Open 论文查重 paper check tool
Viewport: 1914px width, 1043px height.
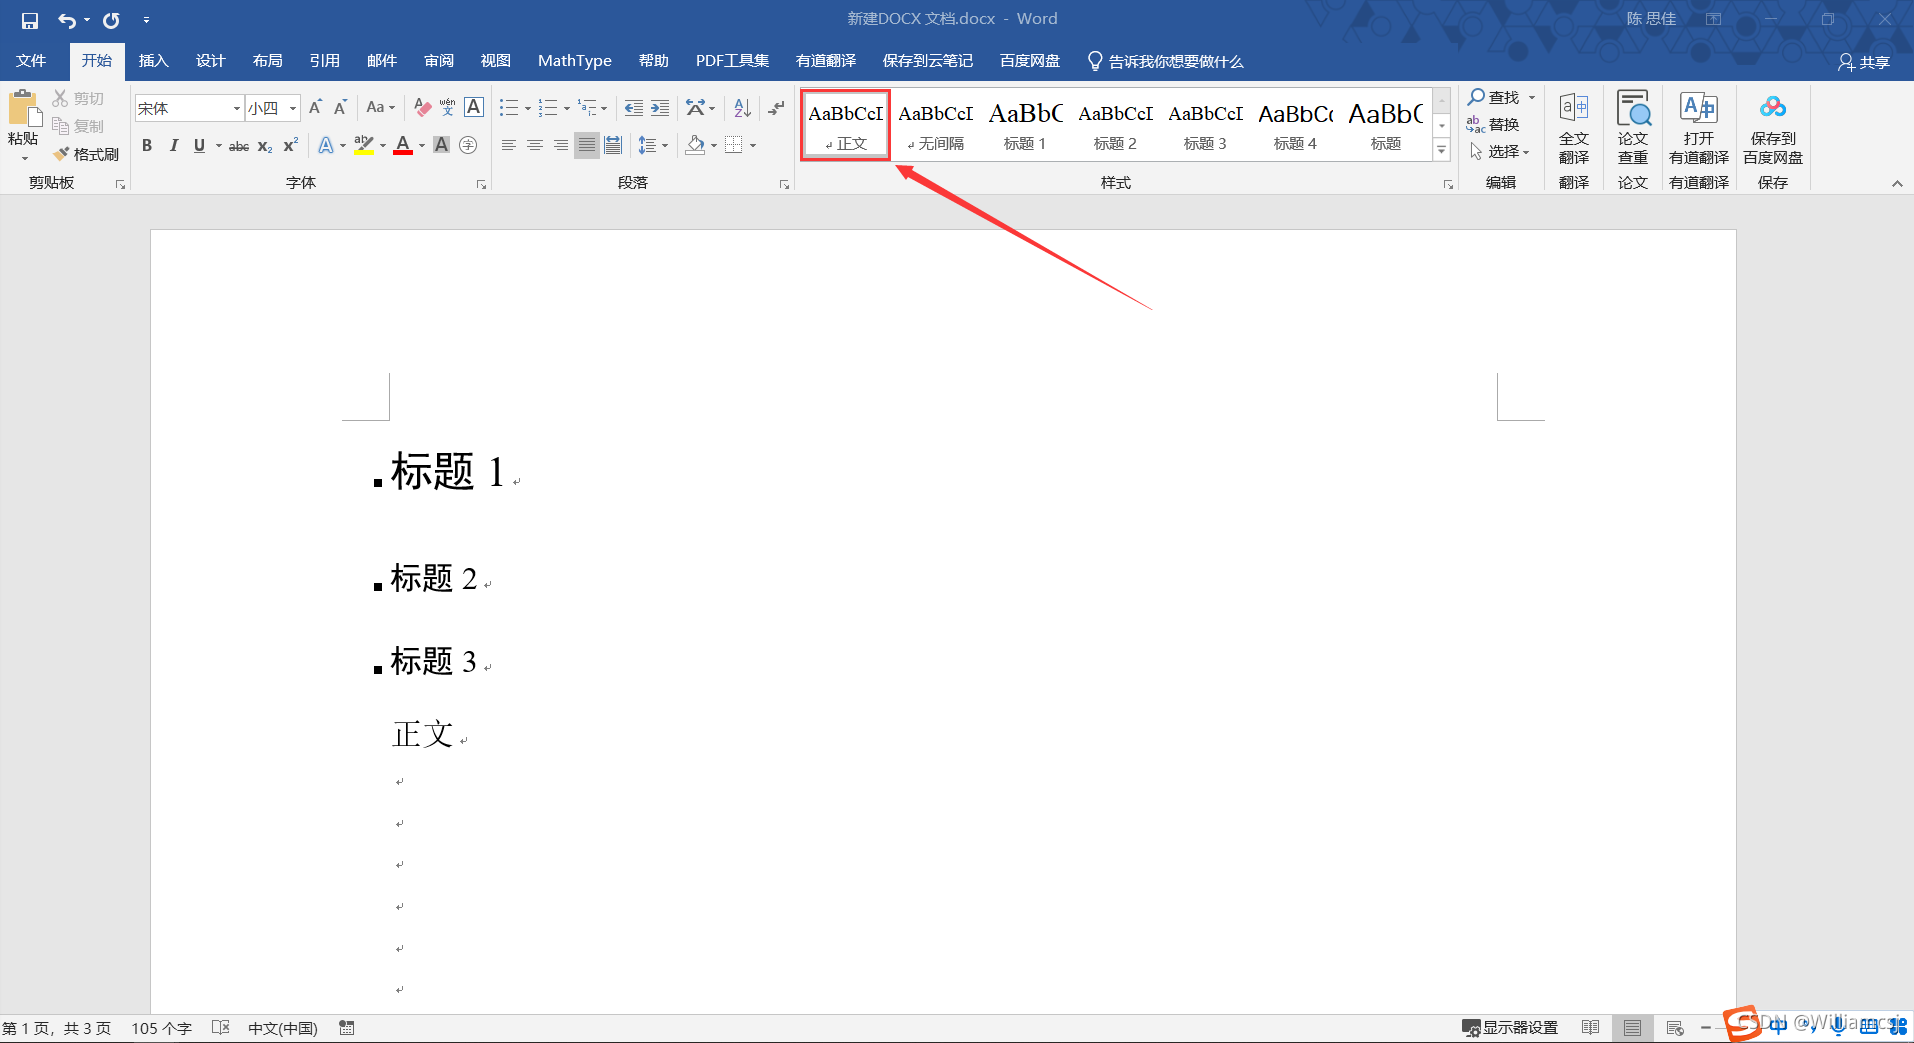coord(1633,129)
